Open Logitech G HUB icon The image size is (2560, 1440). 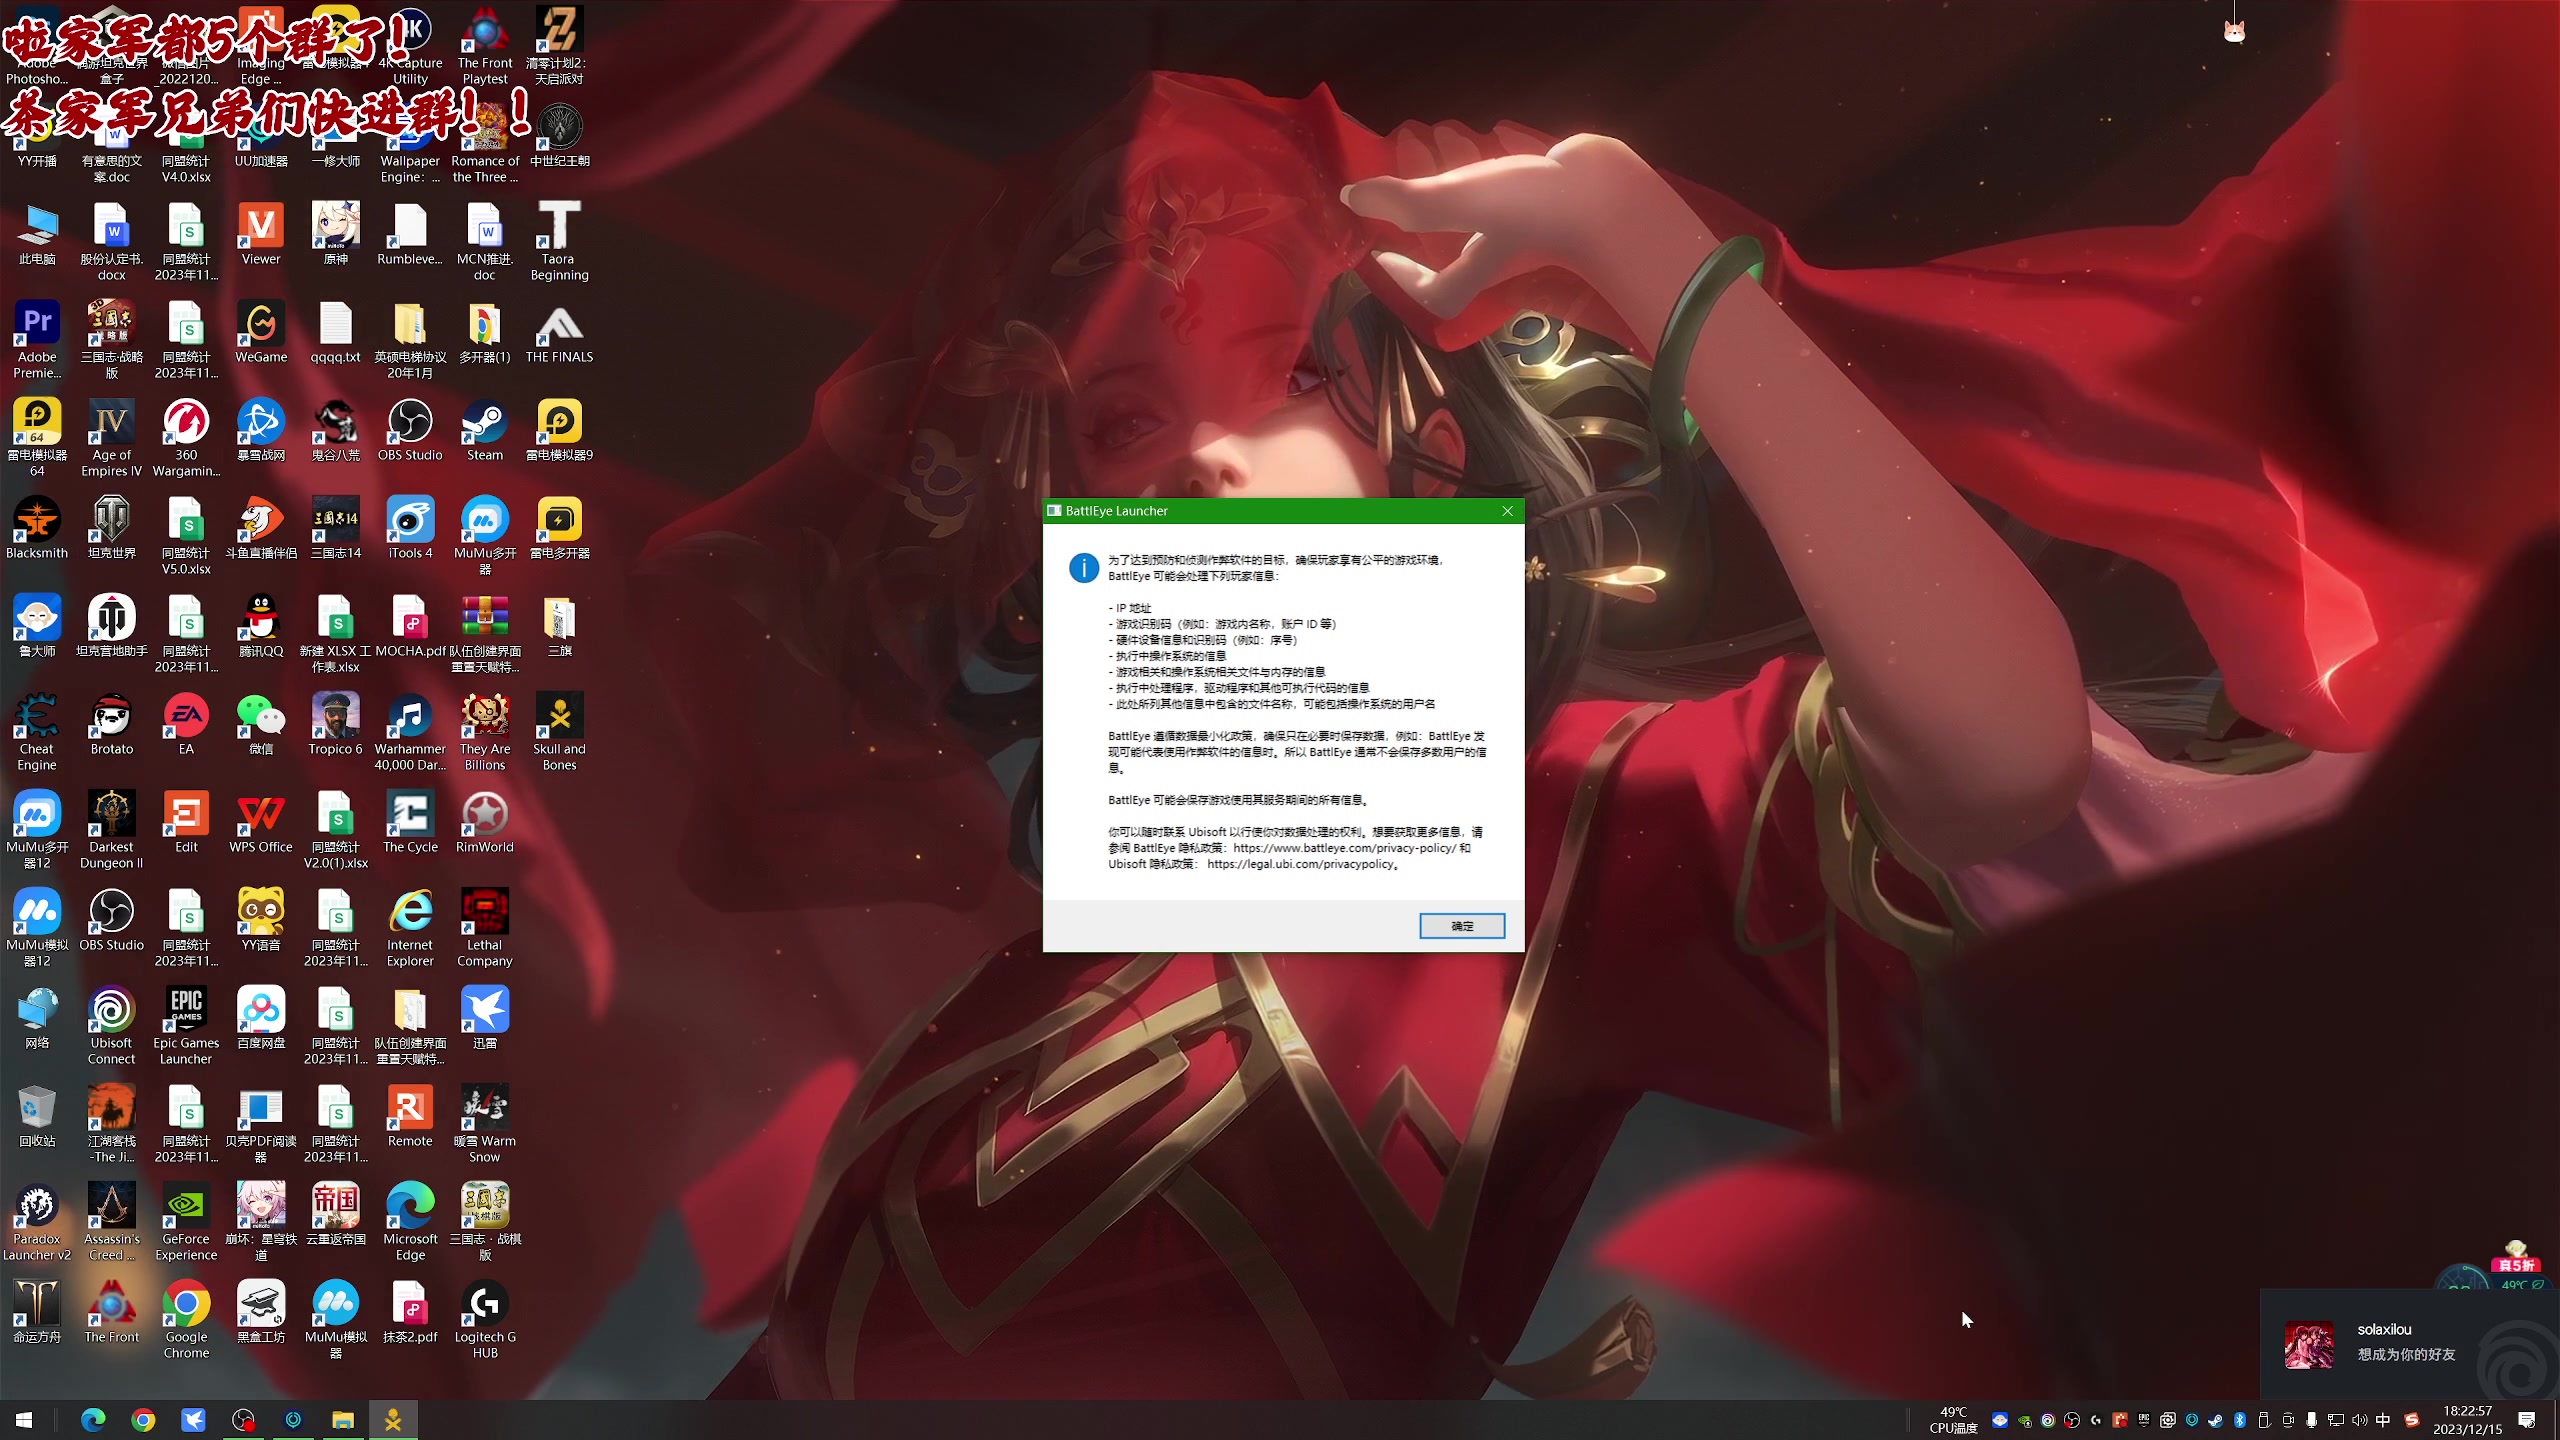[485, 1320]
